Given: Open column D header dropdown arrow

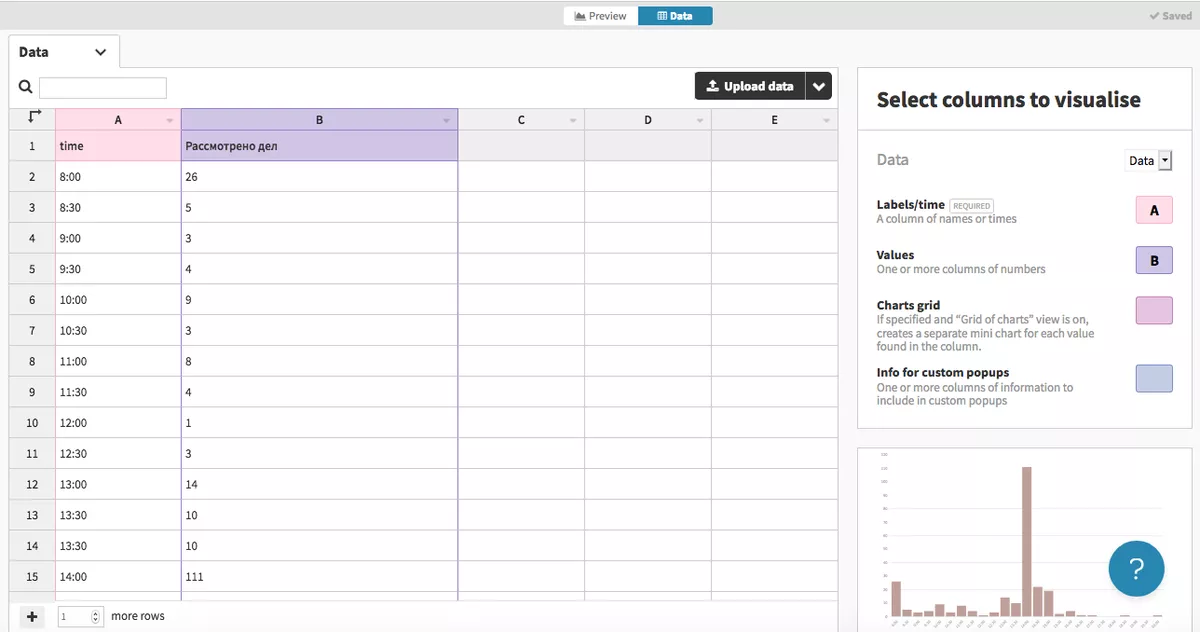Looking at the screenshot, I should pyautogui.click(x=700, y=121).
